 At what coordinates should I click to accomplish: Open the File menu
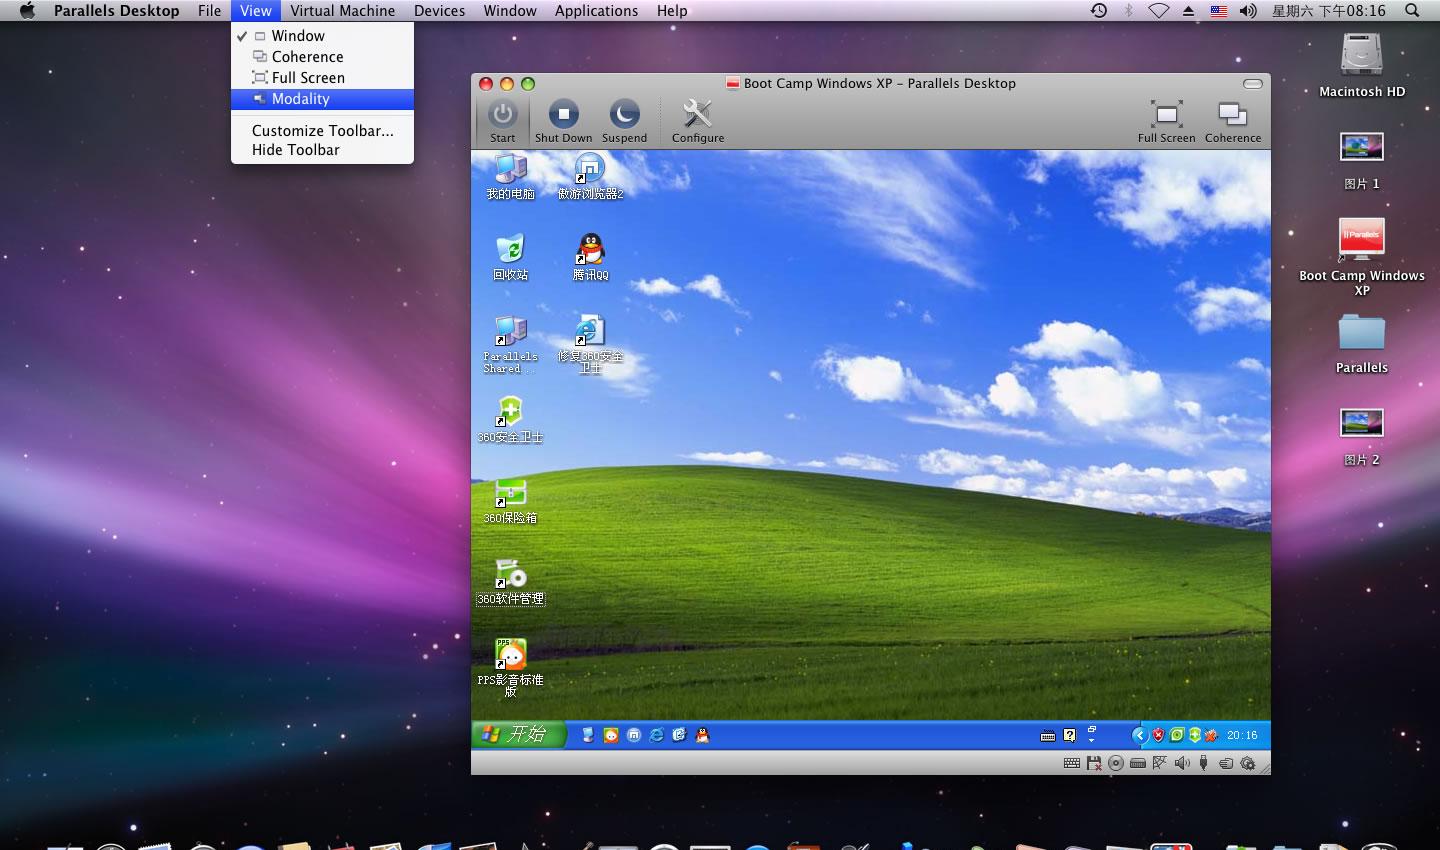(209, 11)
